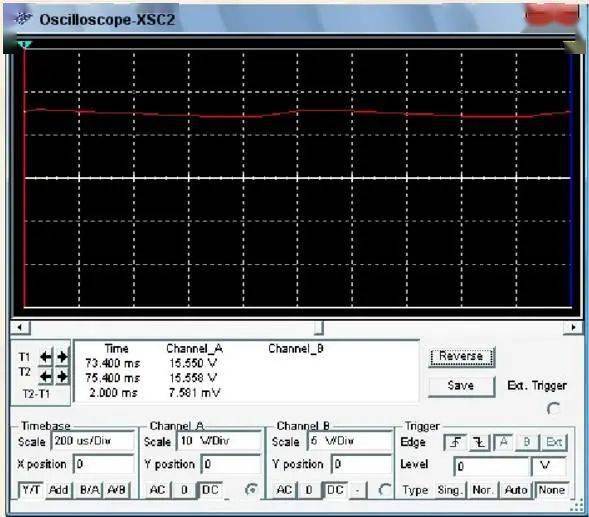589x517 pixels.
Task: Move T2 cursor left with arrow
Action: (45, 376)
